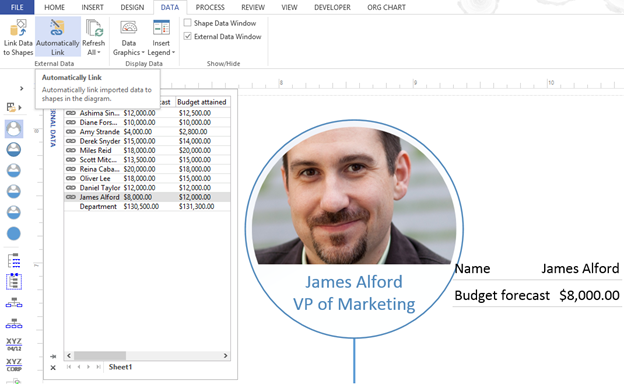Image resolution: width=624 pixels, height=384 pixels.
Task: Close the External Data window
Action: [x=53, y=368]
